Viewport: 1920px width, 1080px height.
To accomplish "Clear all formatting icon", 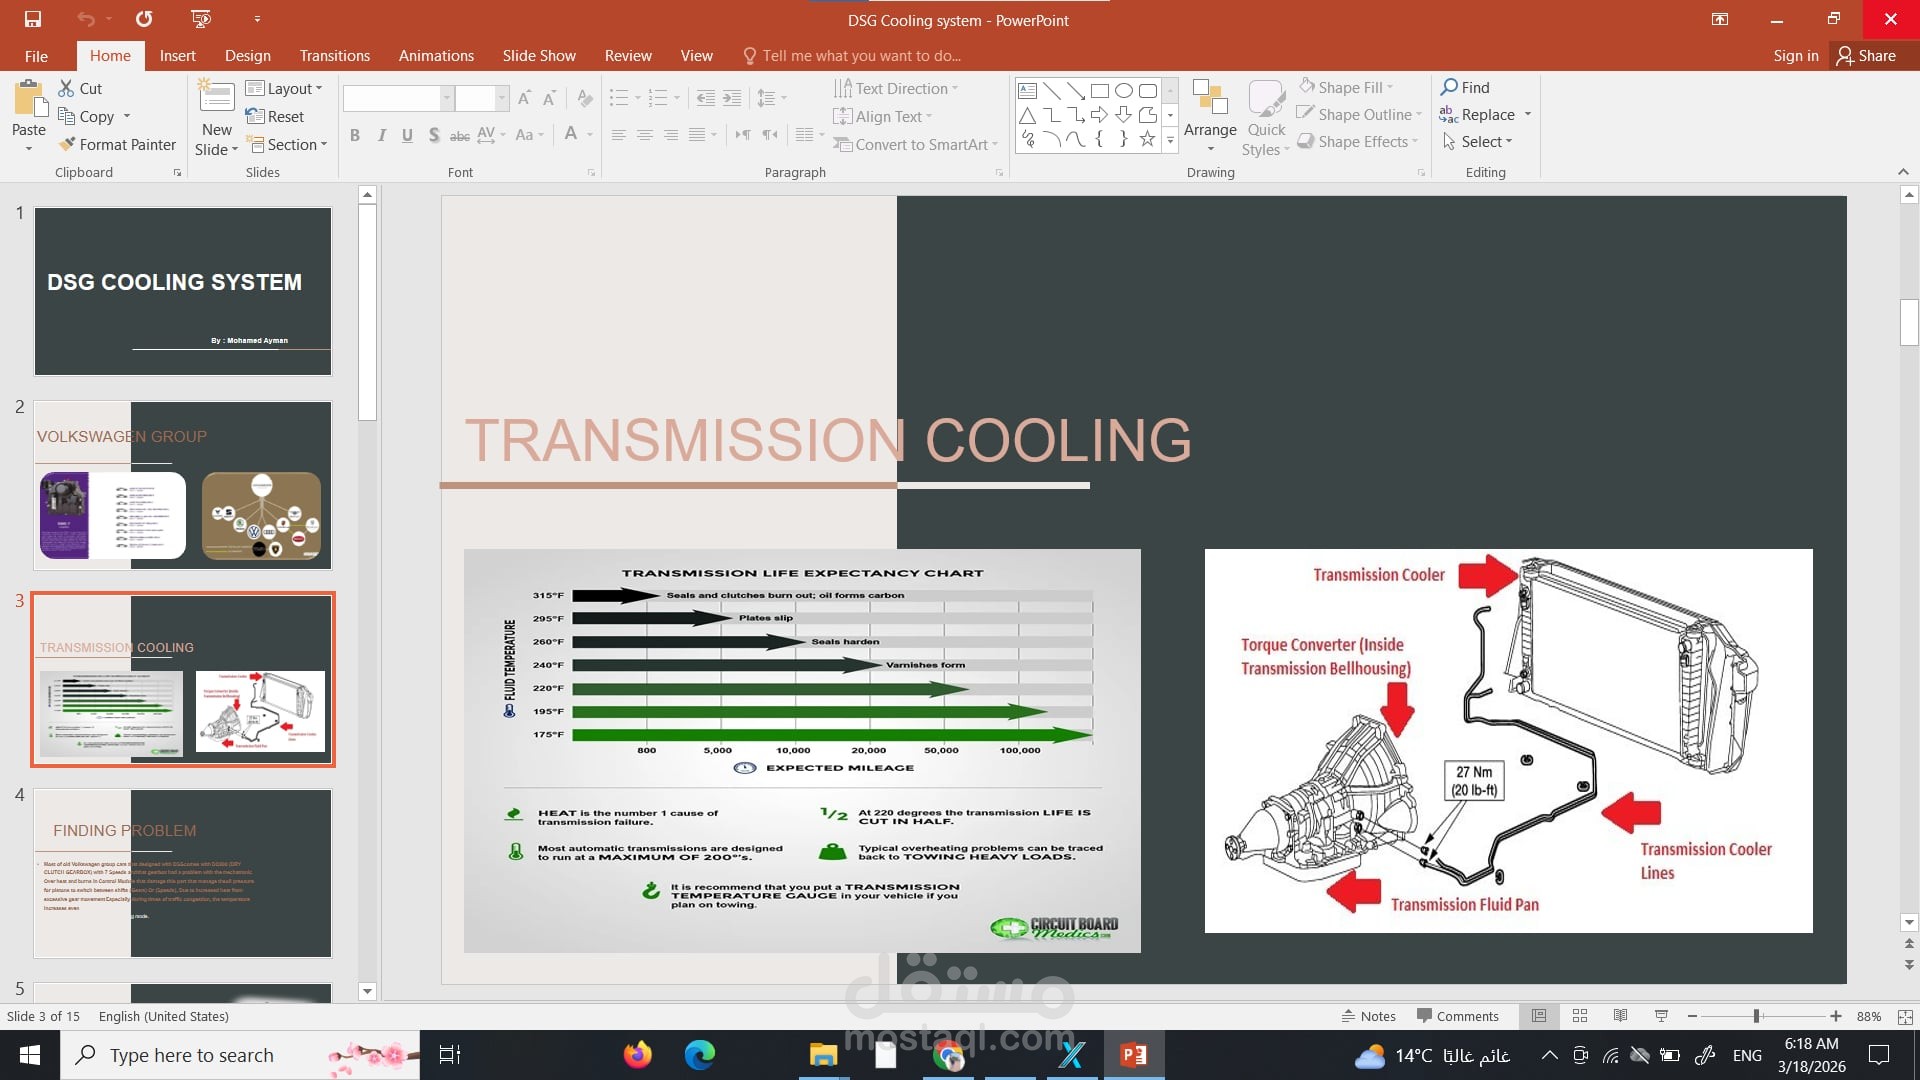I will (x=585, y=98).
